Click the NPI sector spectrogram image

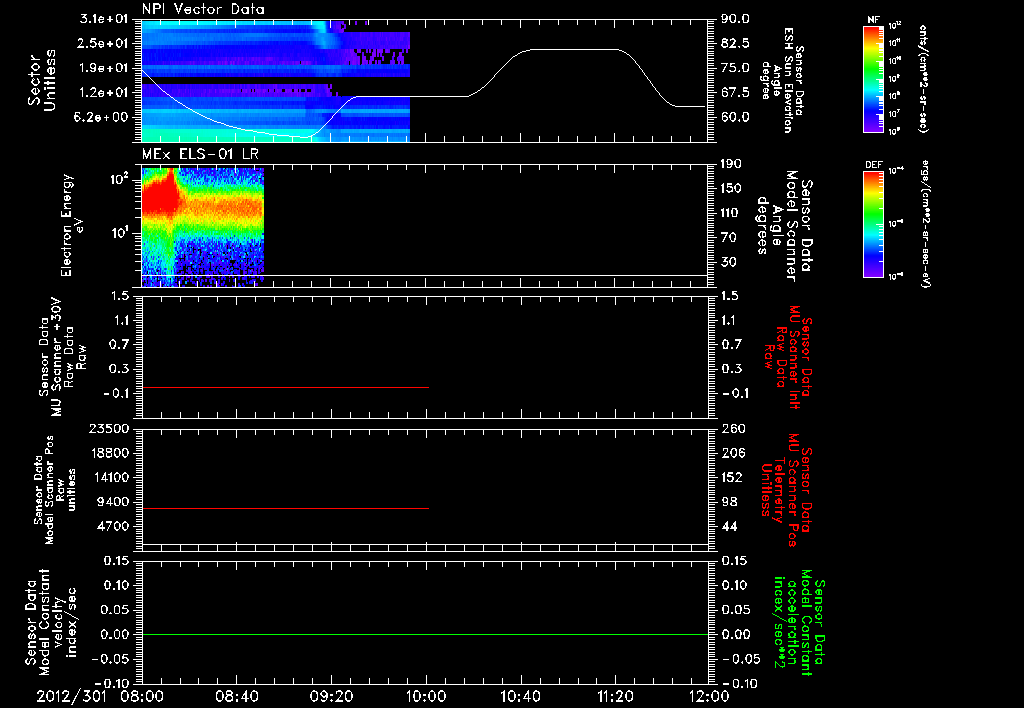pos(276,81)
